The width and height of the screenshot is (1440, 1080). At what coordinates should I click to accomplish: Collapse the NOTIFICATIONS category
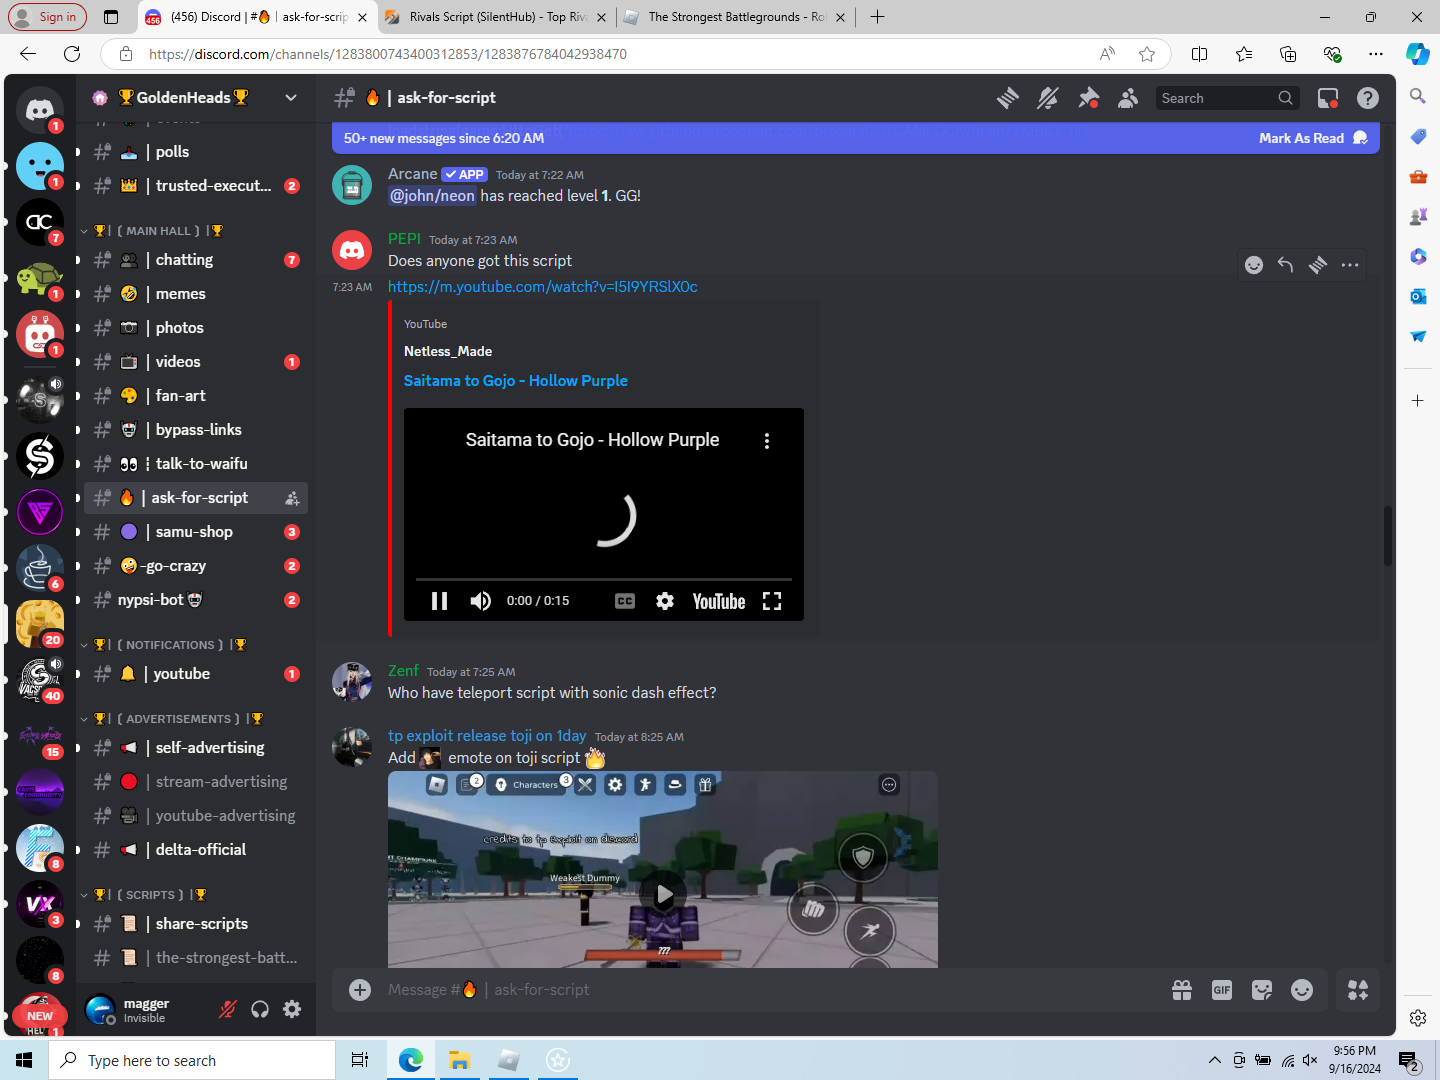point(166,645)
